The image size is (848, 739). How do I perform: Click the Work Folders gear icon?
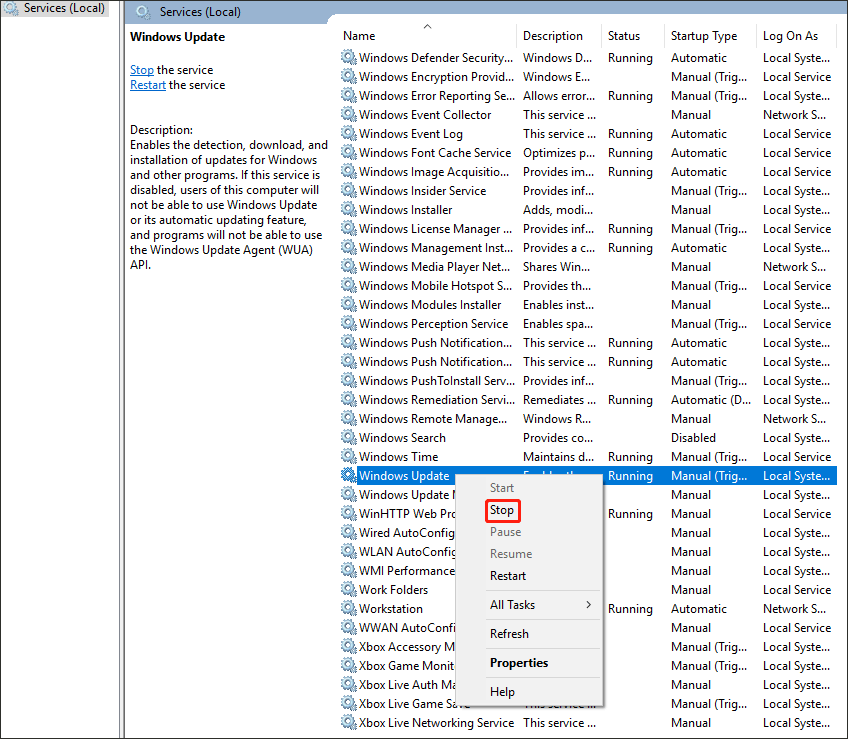pos(349,589)
